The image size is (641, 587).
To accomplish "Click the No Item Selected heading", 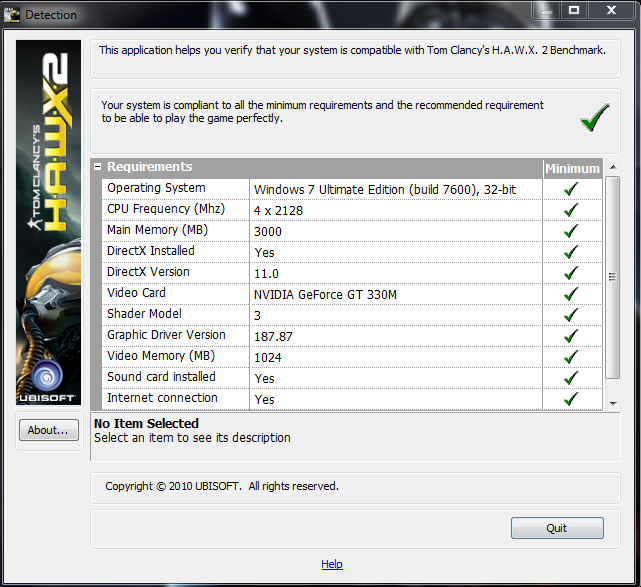I will click(x=146, y=423).
